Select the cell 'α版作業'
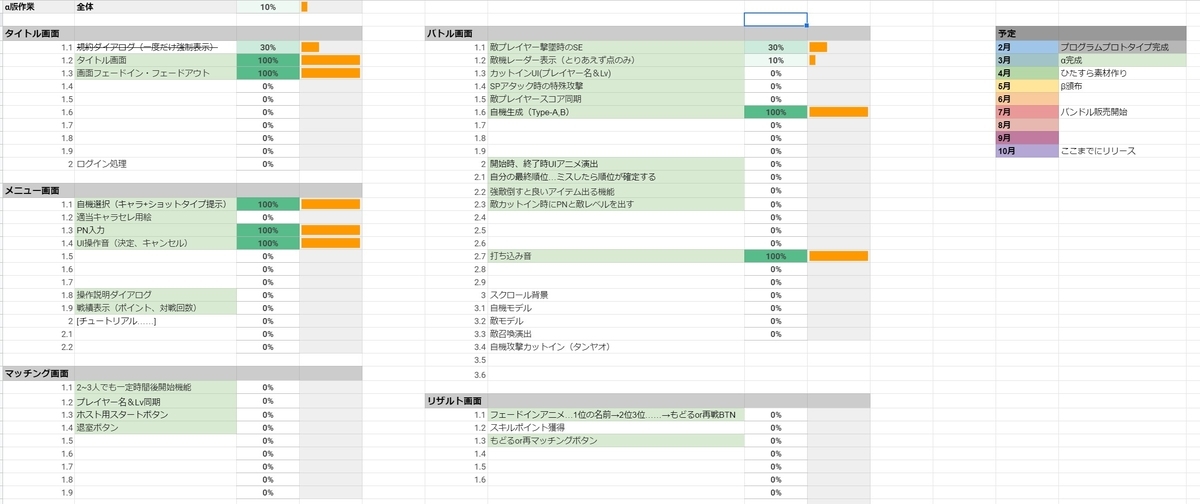The height and width of the screenshot is (504, 1200). tap(38, 7)
